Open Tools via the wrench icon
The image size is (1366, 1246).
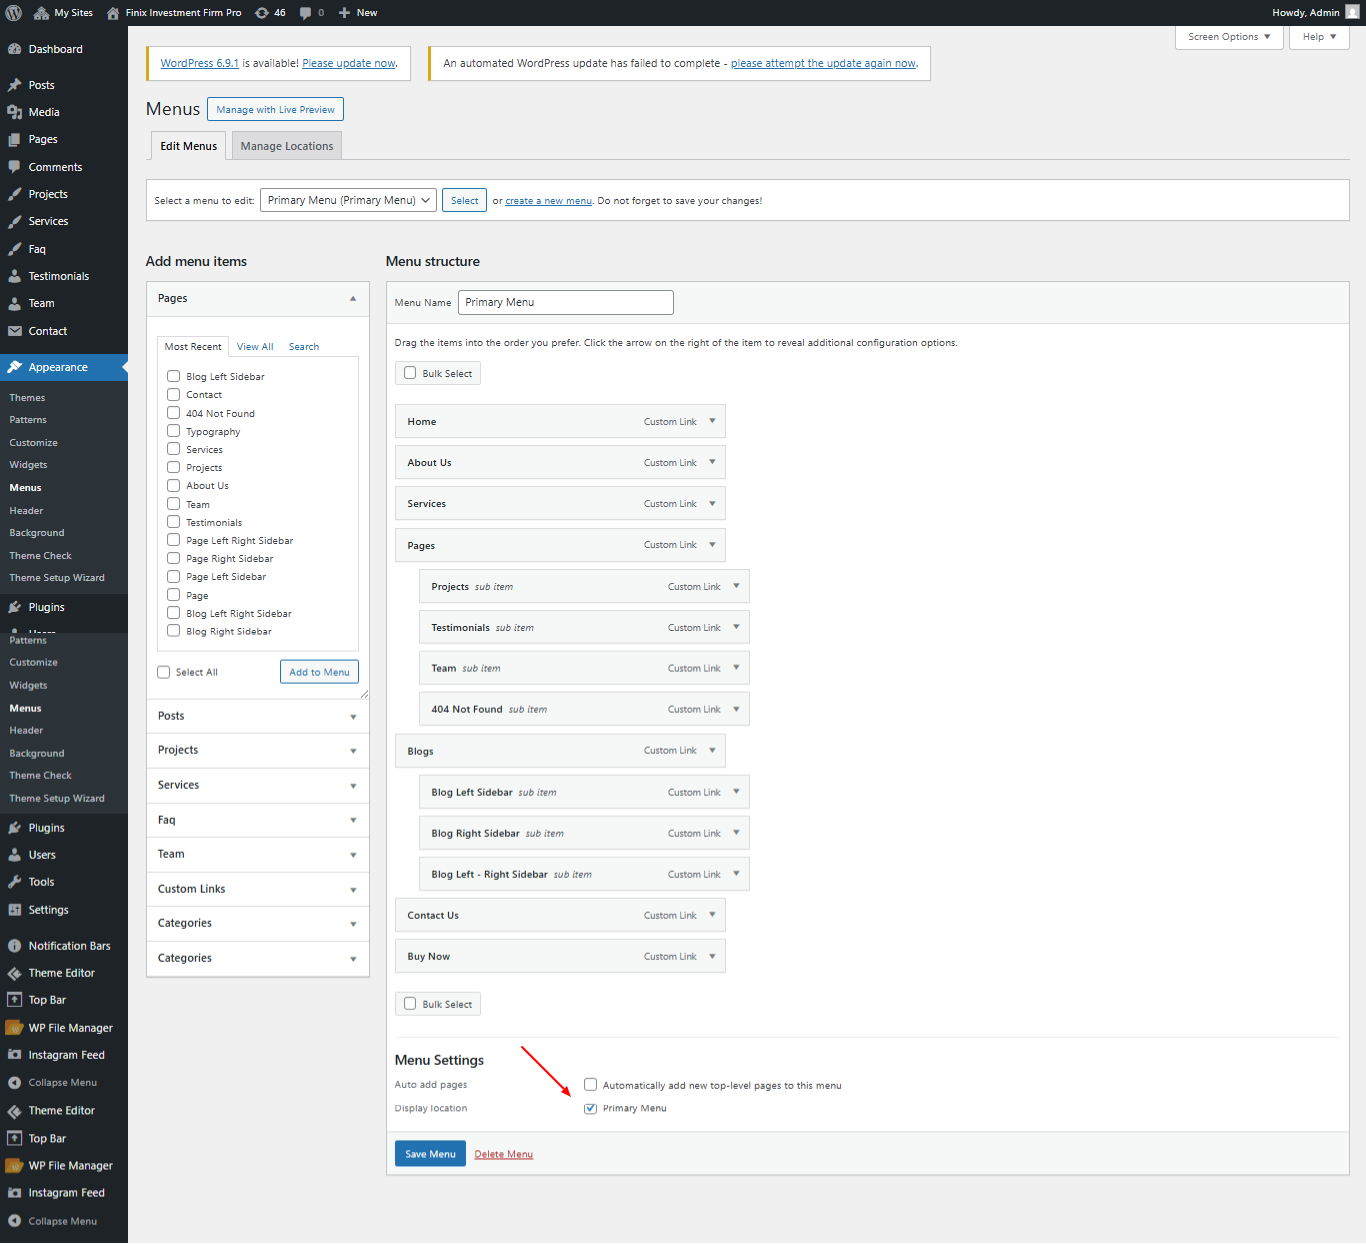(15, 882)
